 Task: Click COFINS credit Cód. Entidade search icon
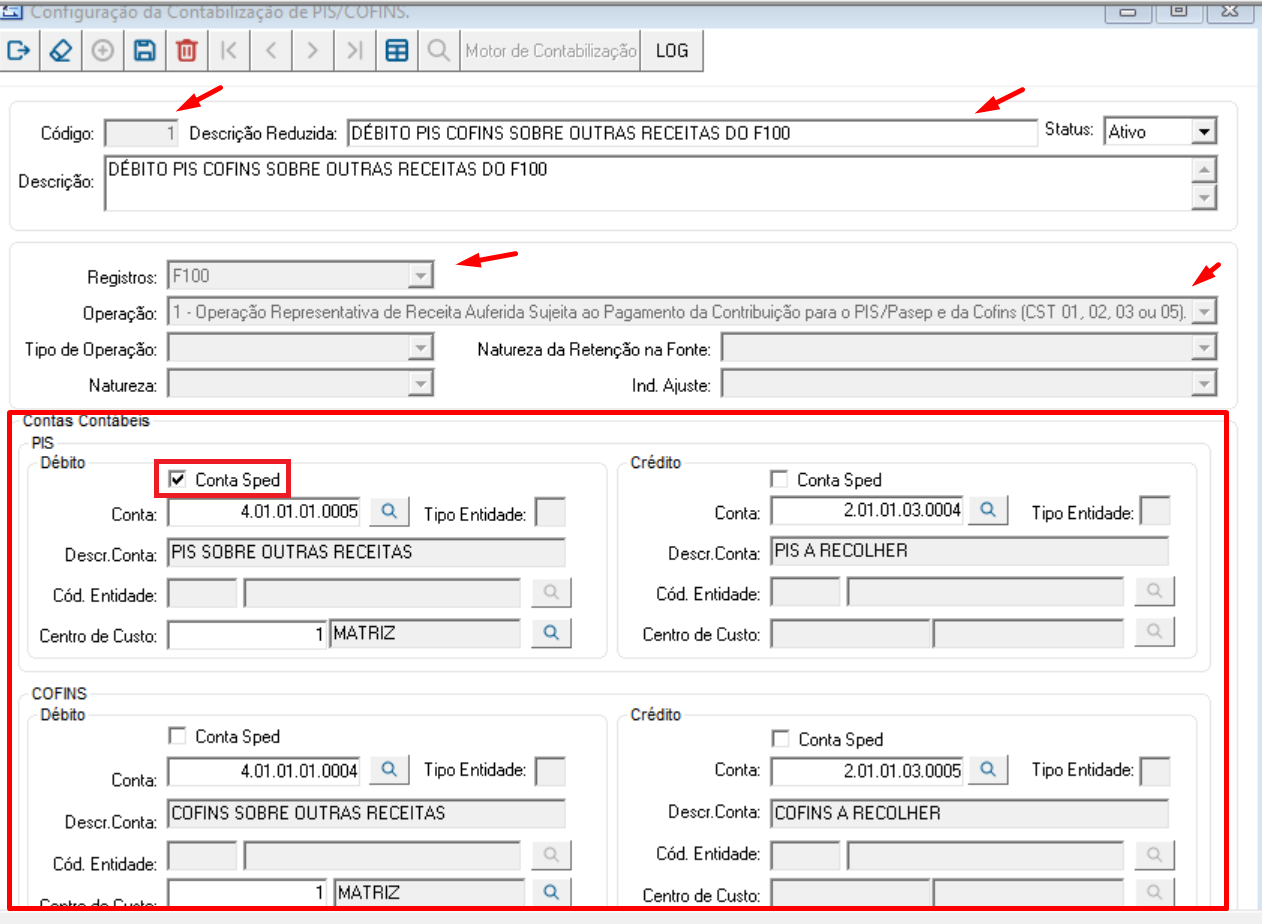1154,855
